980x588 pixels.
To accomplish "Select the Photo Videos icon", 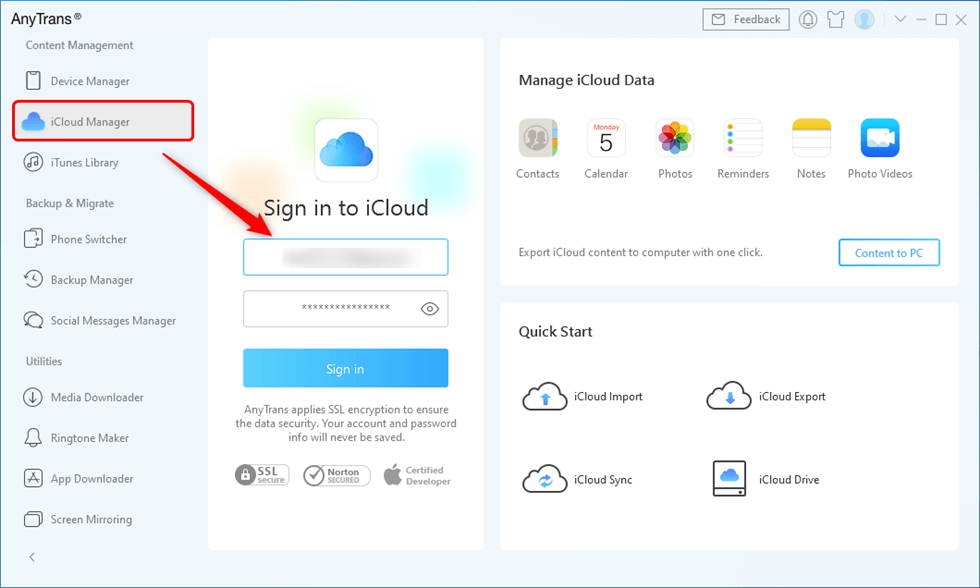I will [879, 138].
